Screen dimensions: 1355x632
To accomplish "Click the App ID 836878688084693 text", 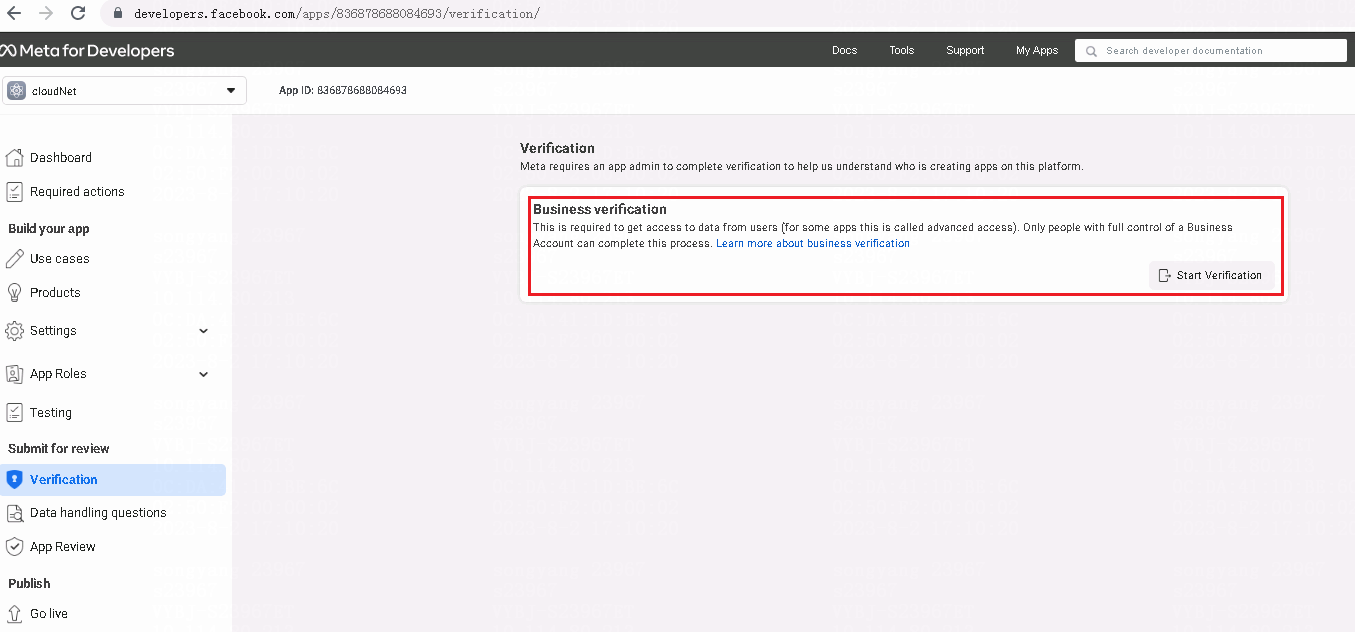I will tap(342, 90).
